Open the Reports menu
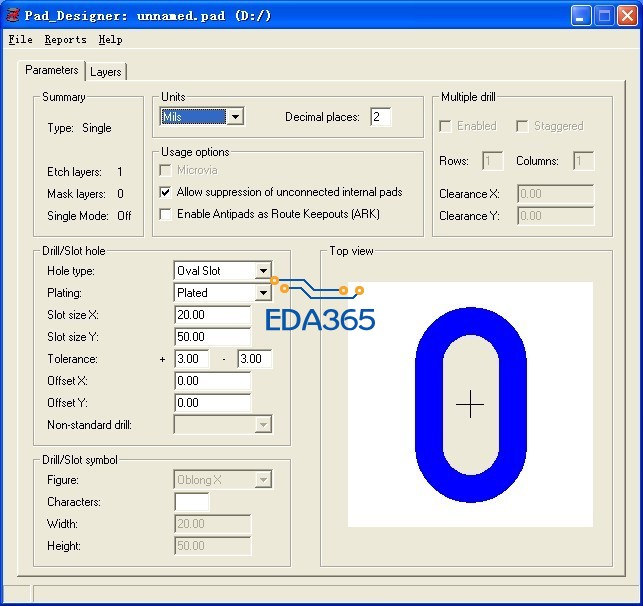 click(66, 40)
